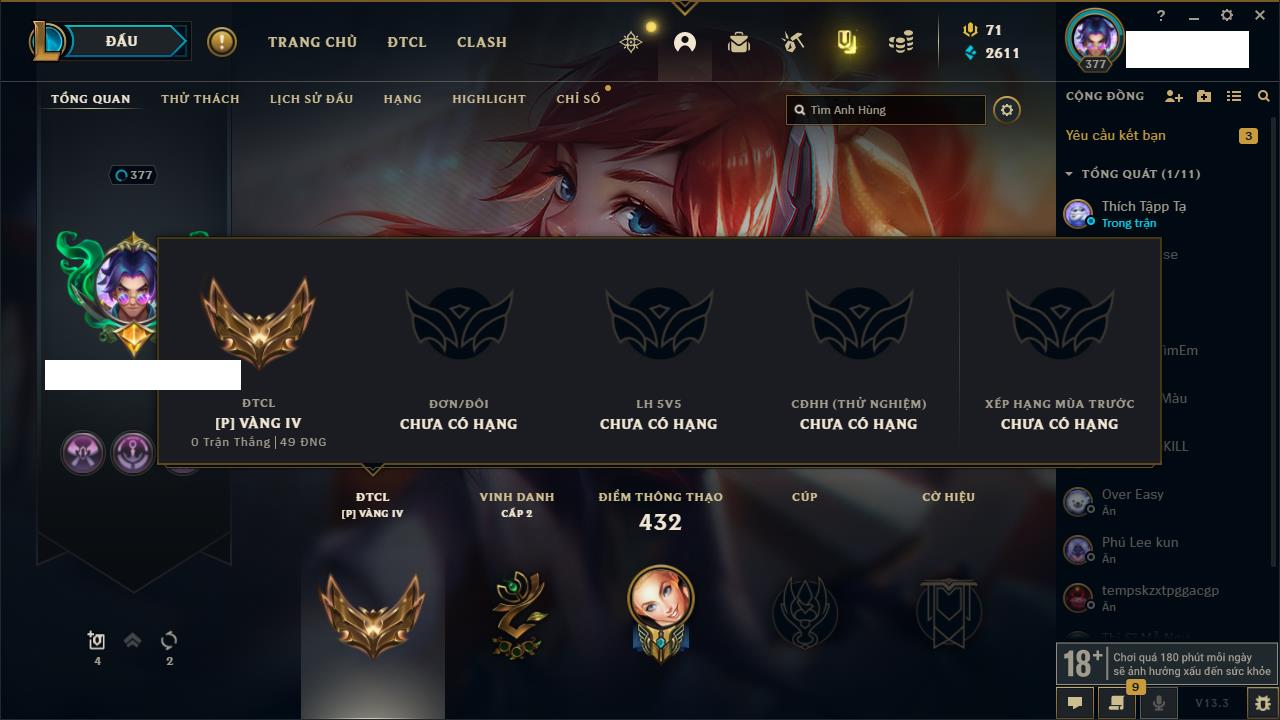The image size is (1280, 720).
Task: Open the Crafting hammer icon
Action: (x=793, y=42)
